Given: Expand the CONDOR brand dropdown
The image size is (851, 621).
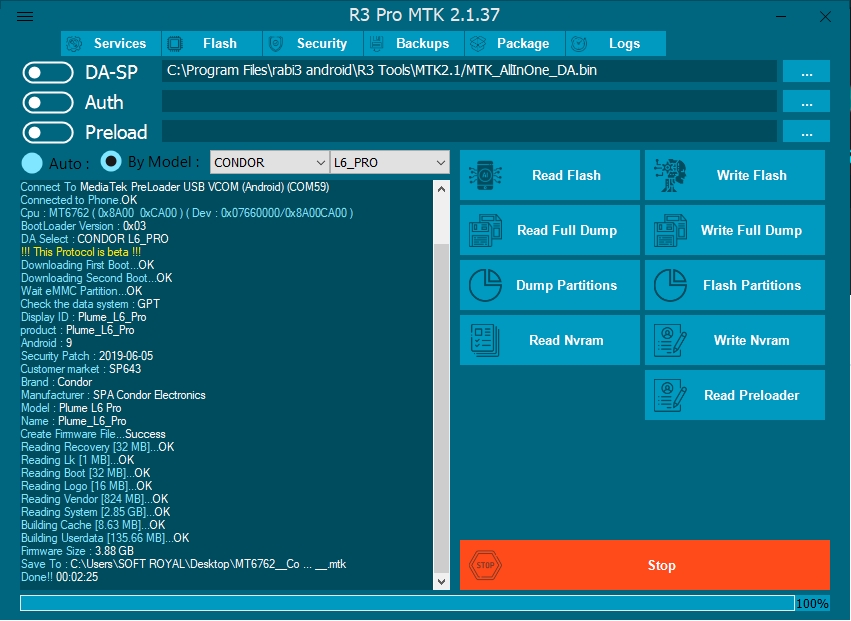Looking at the screenshot, I should tap(269, 162).
